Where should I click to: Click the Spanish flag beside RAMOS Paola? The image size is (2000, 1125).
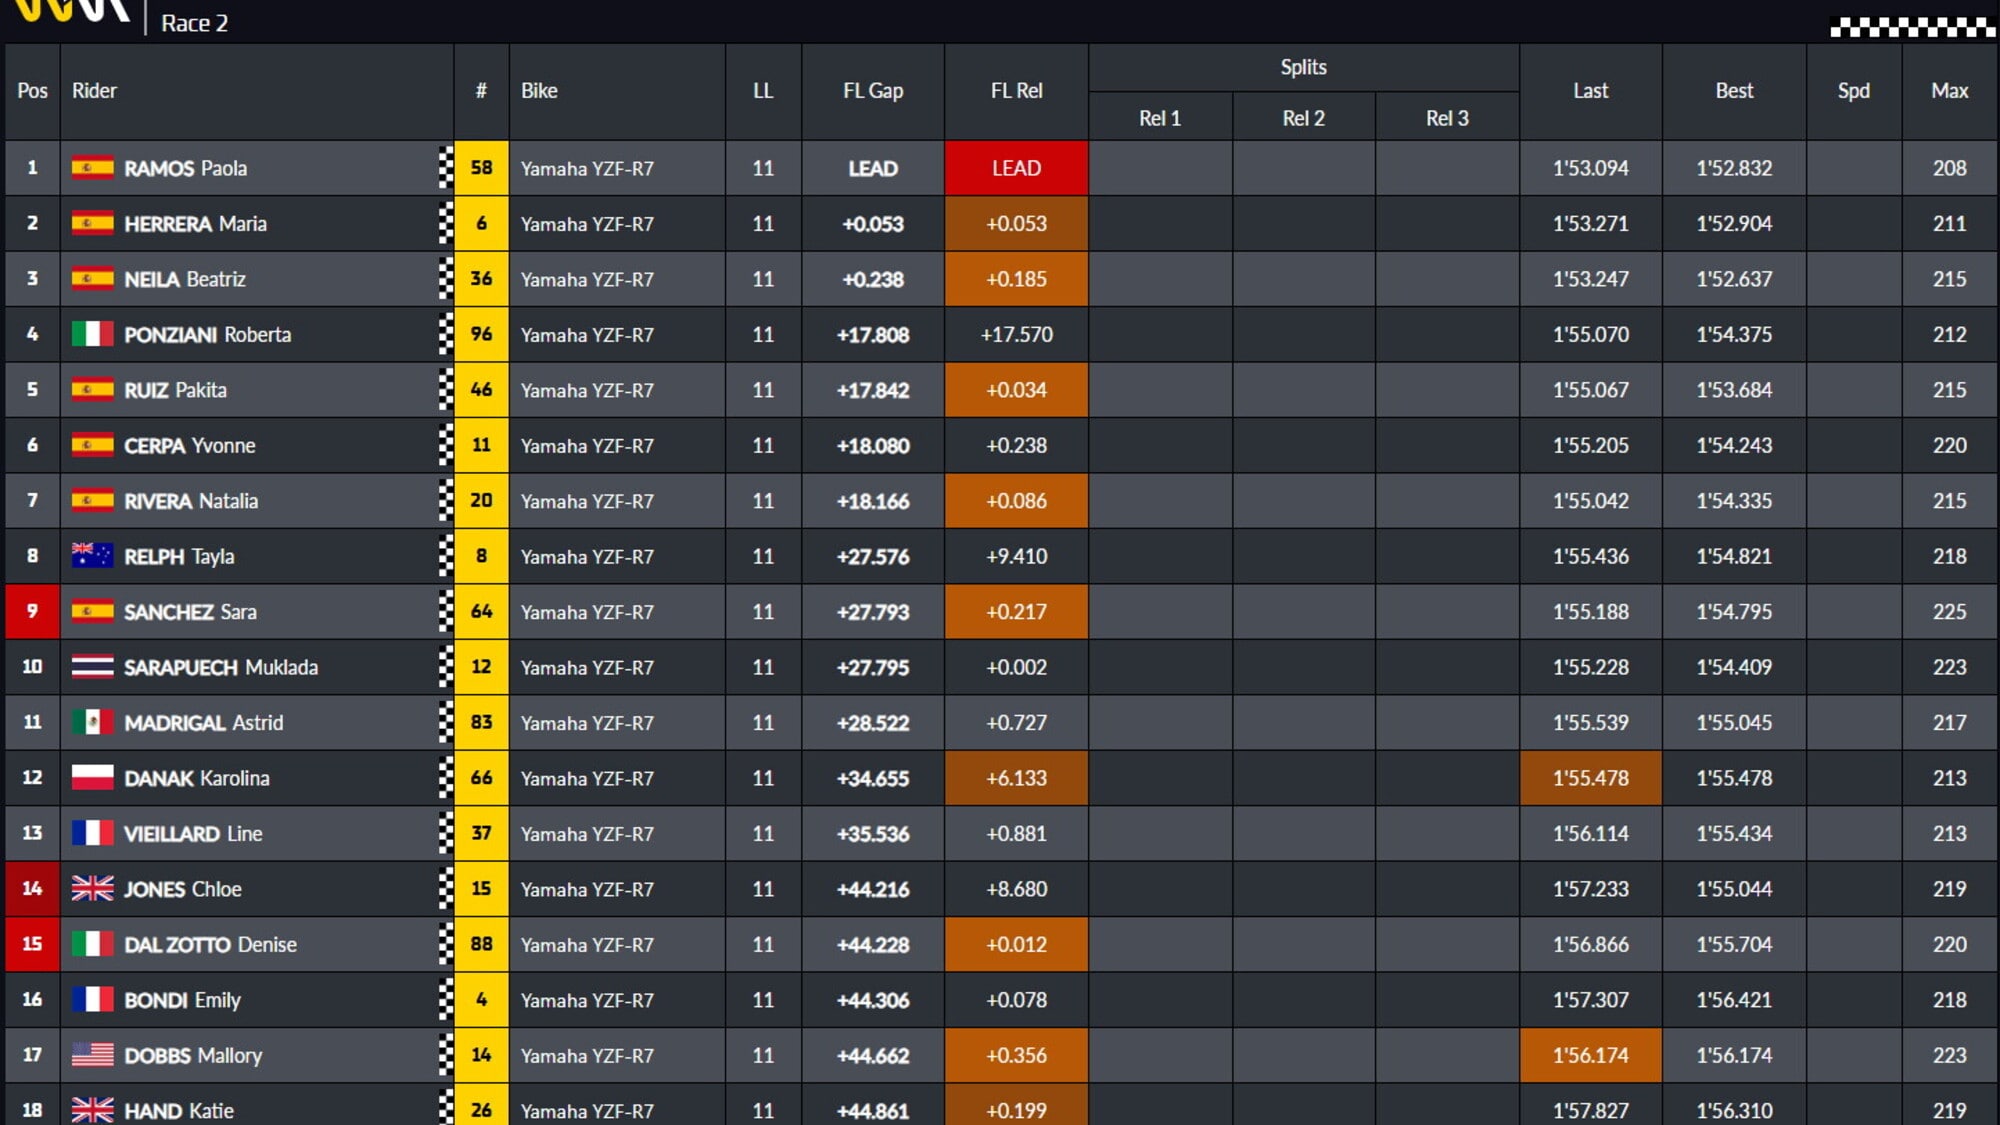(92, 168)
